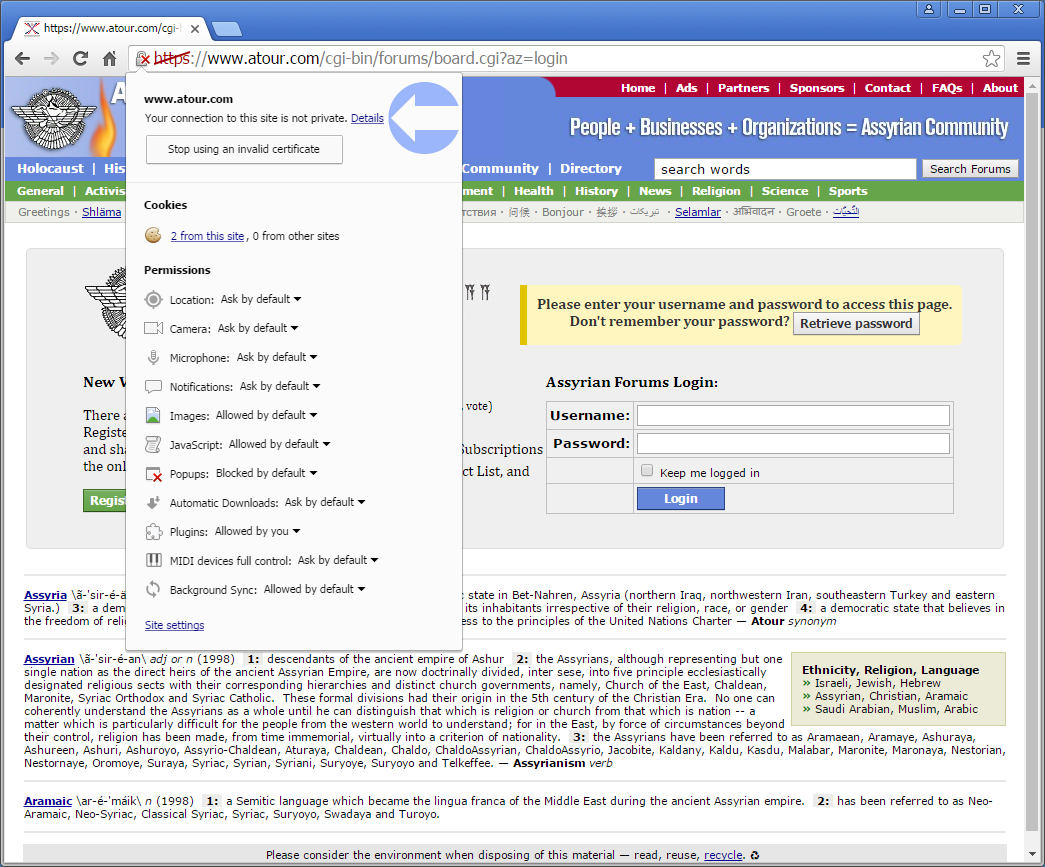Screen dimensions: 1045x867
Task: Open the Aramaic definition link
Action: tap(48, 801)
